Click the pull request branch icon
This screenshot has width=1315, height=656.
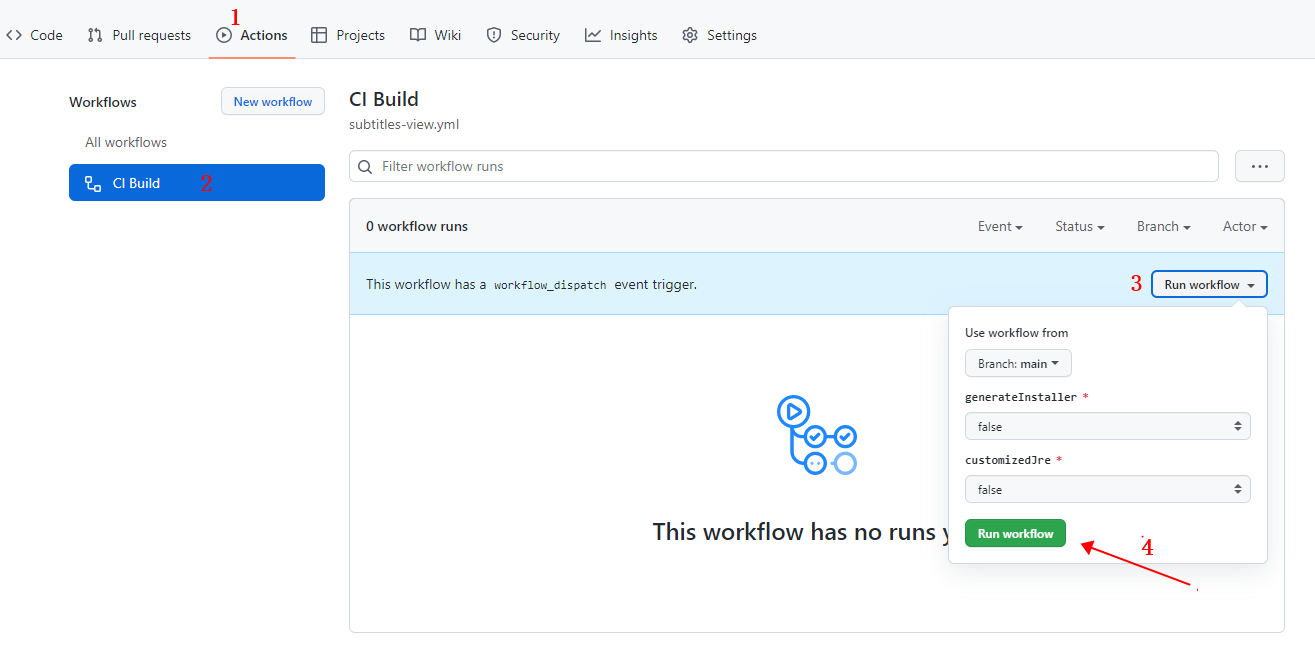95,35
